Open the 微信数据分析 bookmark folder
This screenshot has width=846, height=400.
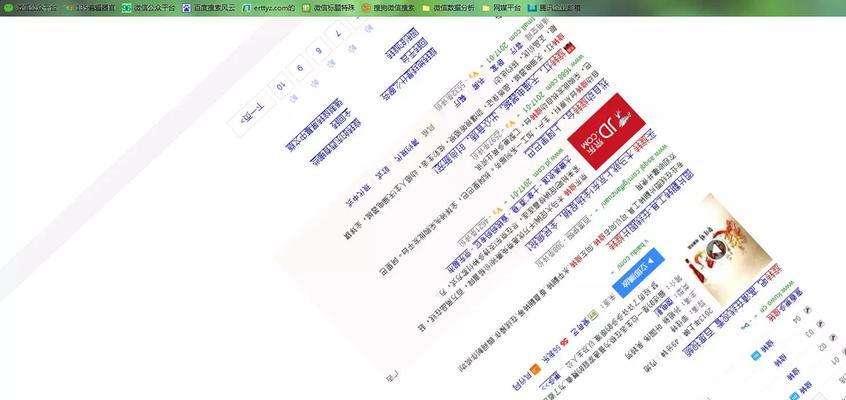coord(448,8)
